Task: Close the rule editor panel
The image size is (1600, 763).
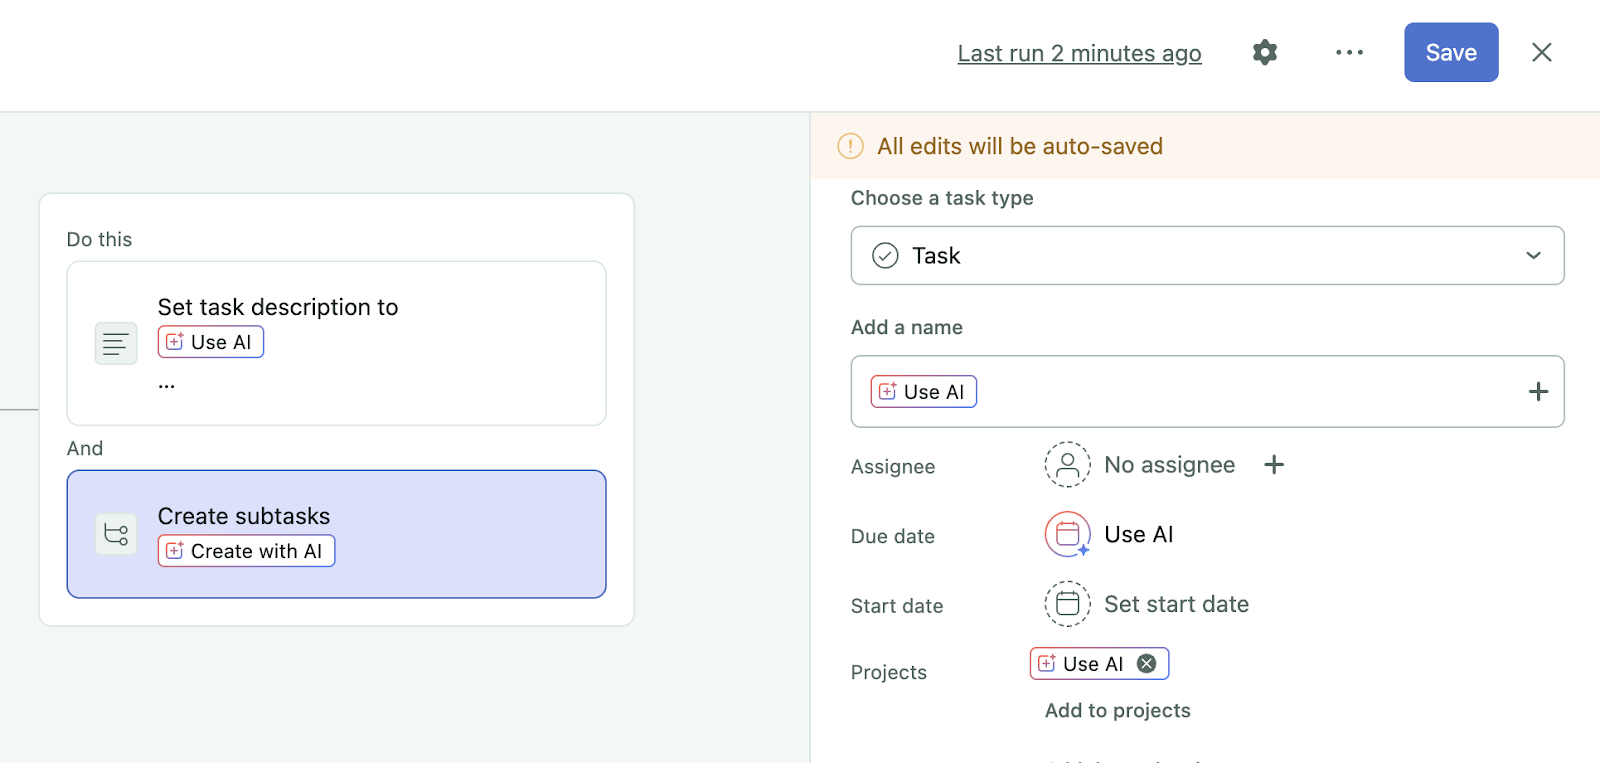Action: click(x=1541, y=53)
